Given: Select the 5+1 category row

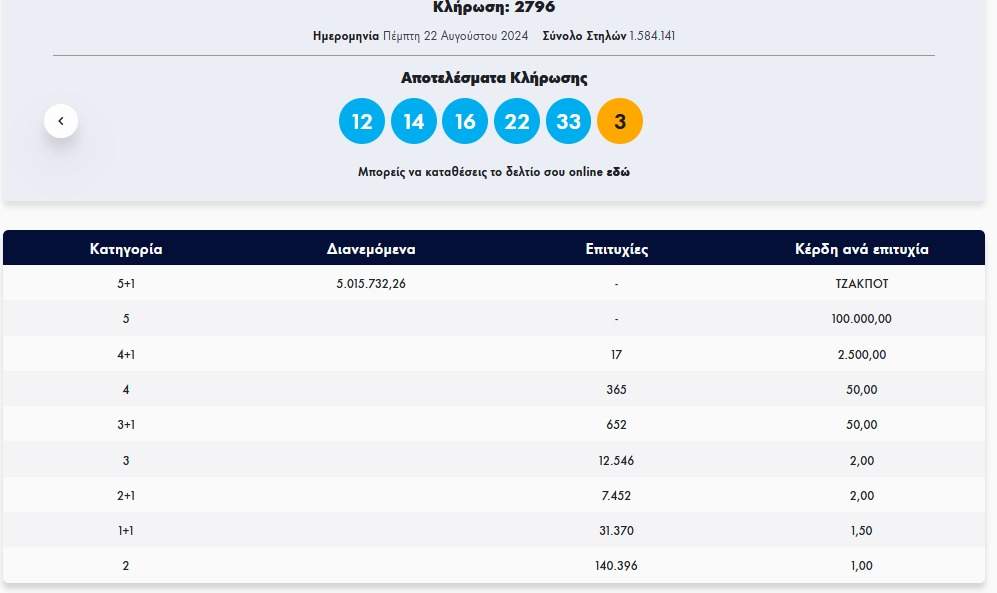Looking at the screenshot, I should click(x=126, y=283).
